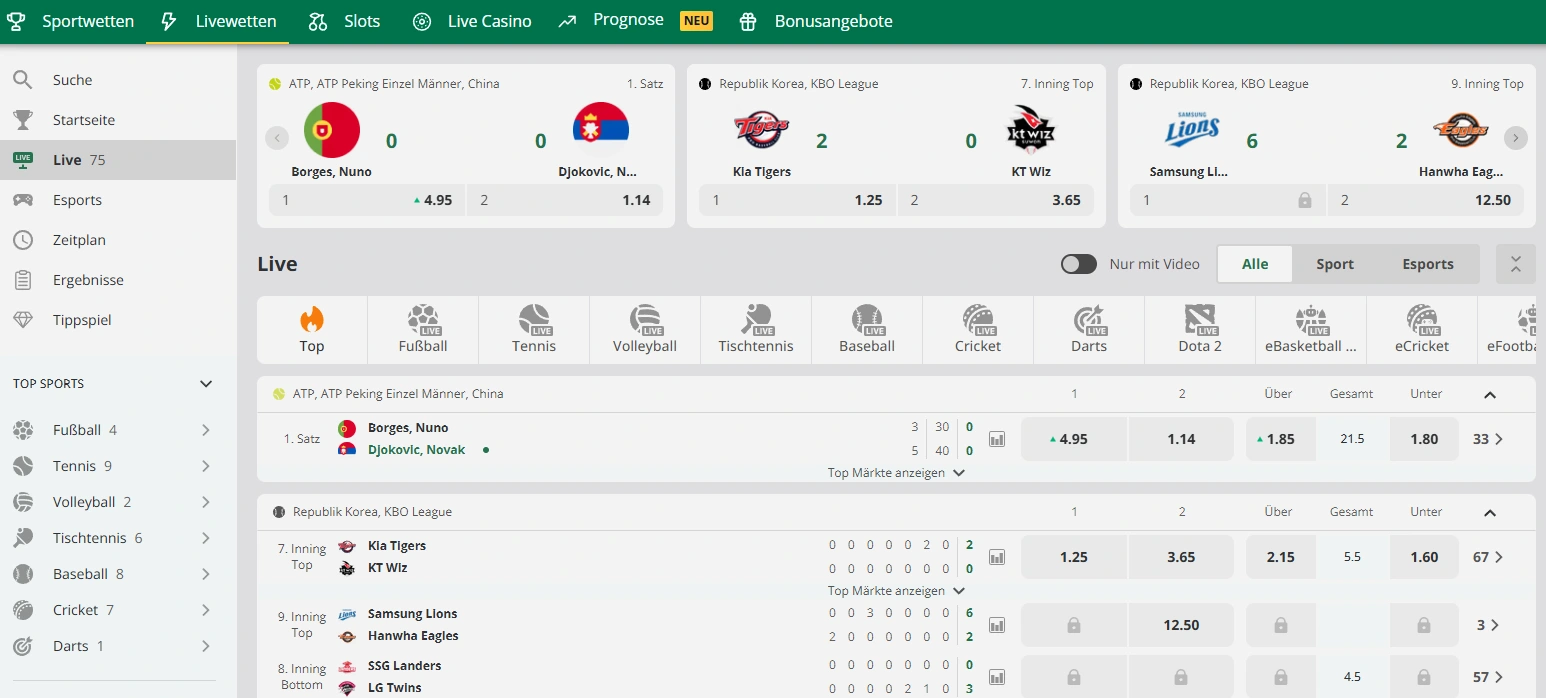The image size is (1546, 698).
Task: Toggle the Nur mit Video switch
Action: (x=1079, y=264)
